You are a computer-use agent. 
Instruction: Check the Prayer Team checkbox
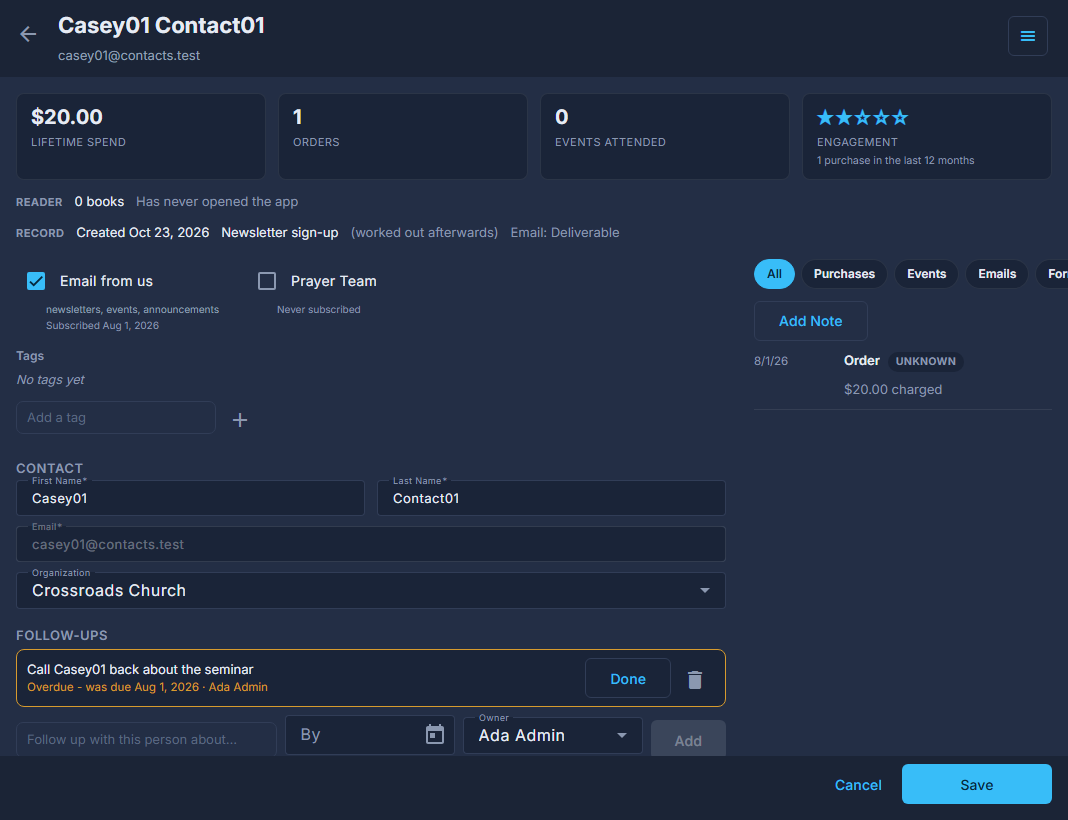coord(267,281)
